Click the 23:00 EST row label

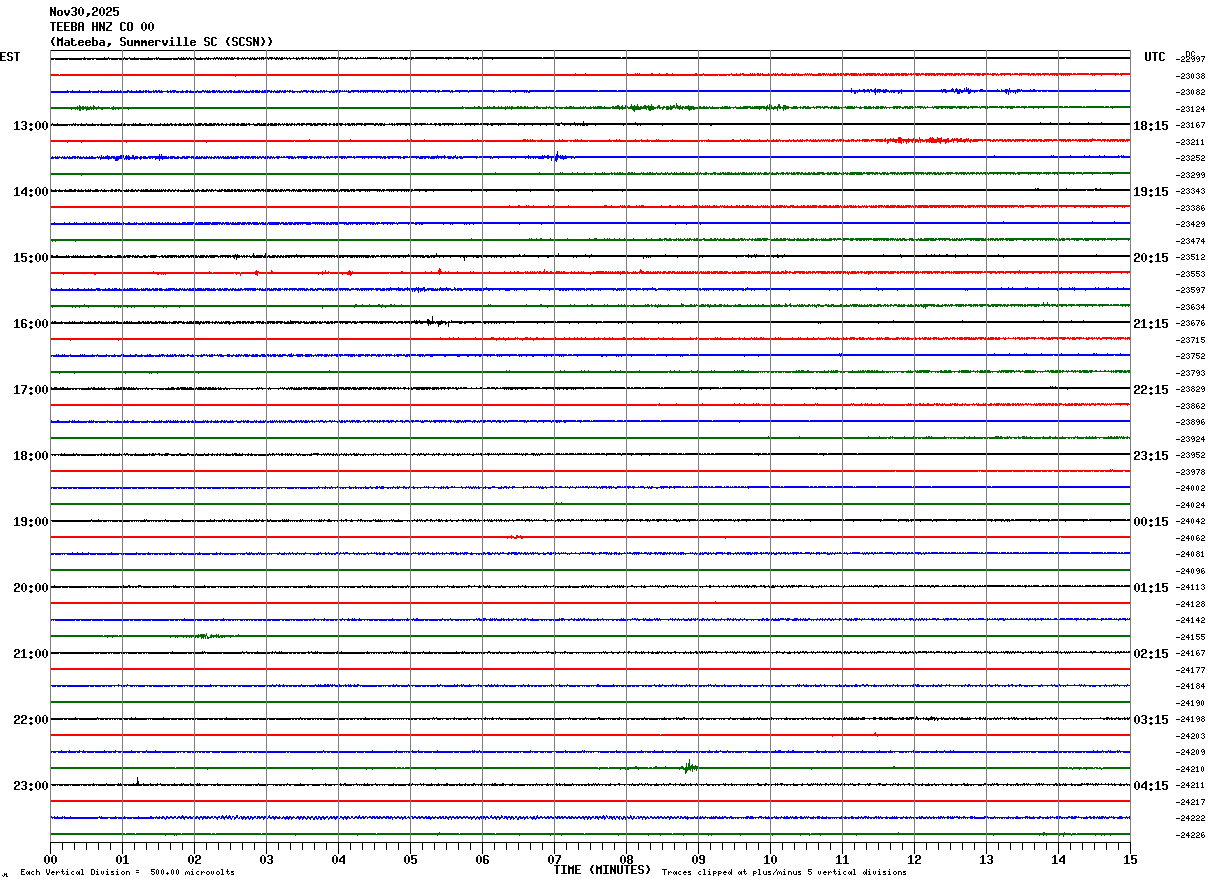pyautogui.click(x=31, y=786)
